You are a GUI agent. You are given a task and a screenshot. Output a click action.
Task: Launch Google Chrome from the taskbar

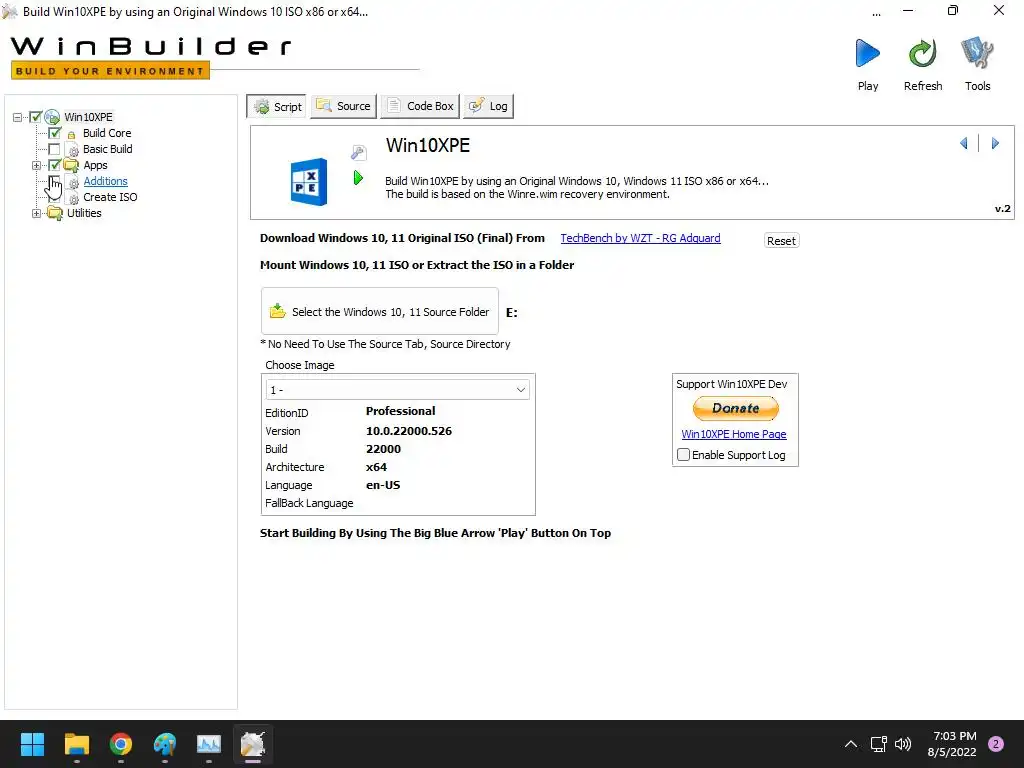pyautogui.click(x=121, y=744)
